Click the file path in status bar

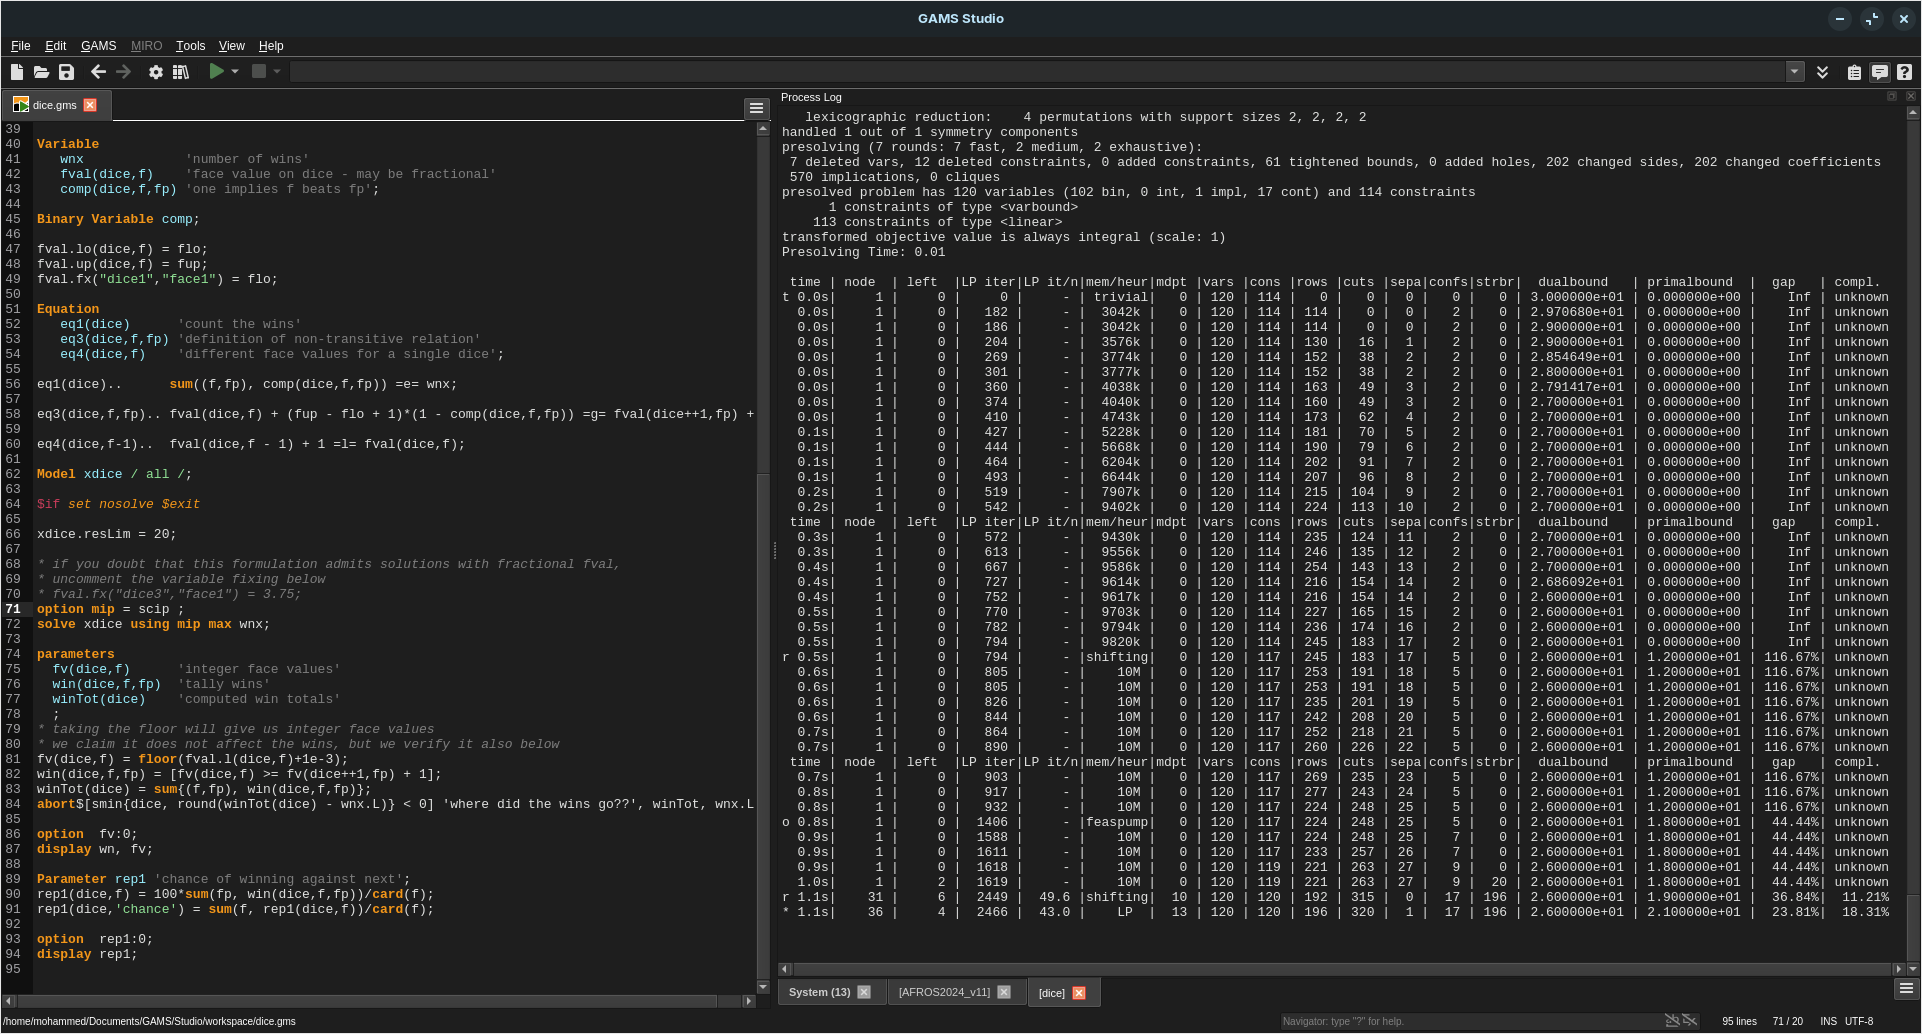pos(149,1021)
